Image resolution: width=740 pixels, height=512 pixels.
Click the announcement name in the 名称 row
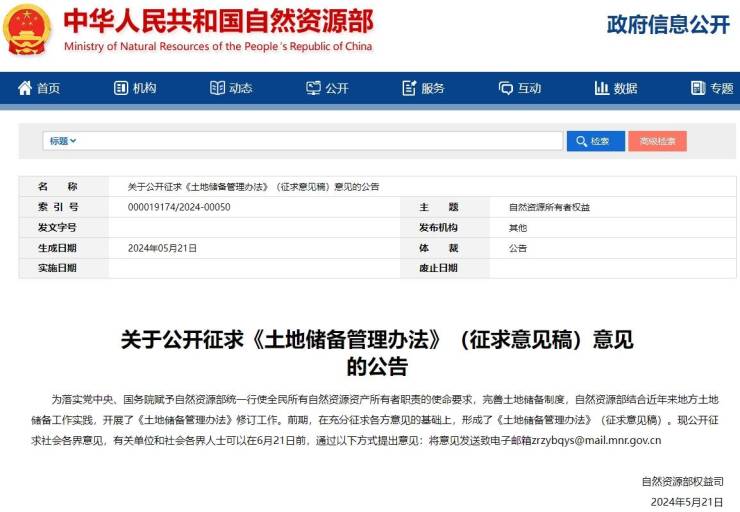[253, 187]
